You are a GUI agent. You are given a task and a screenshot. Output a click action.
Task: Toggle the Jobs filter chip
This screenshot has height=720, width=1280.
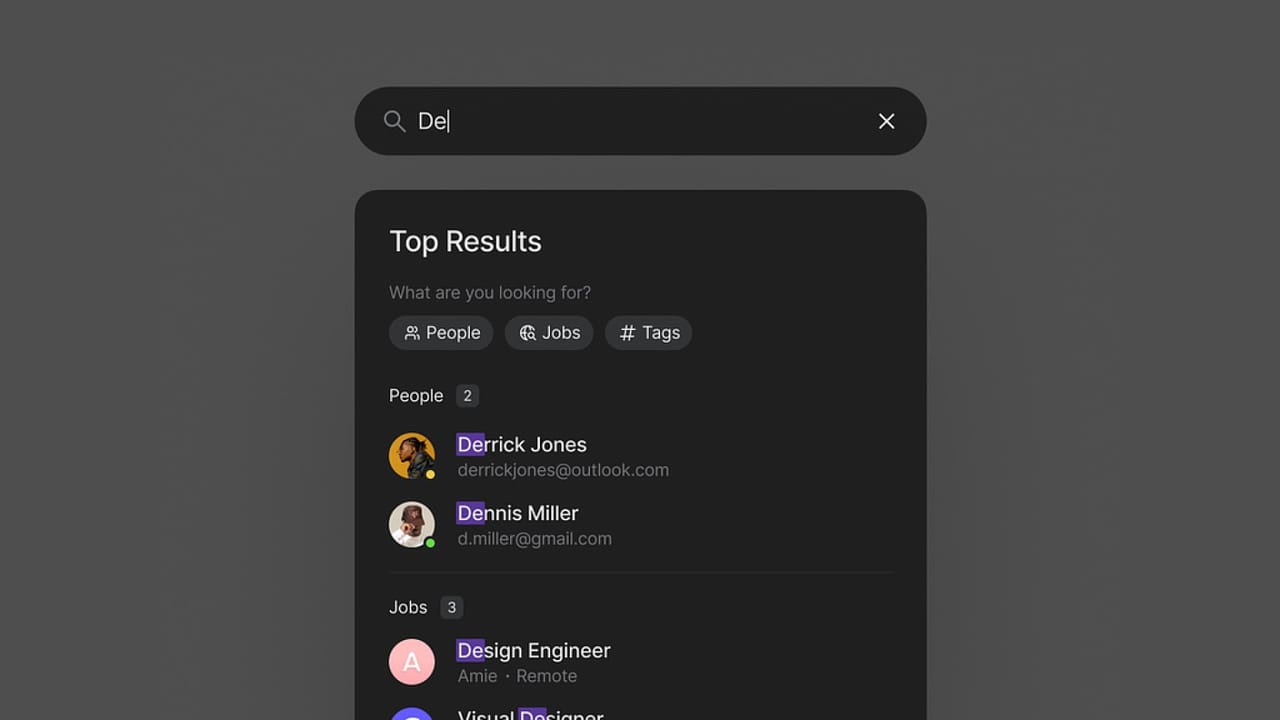548,333
